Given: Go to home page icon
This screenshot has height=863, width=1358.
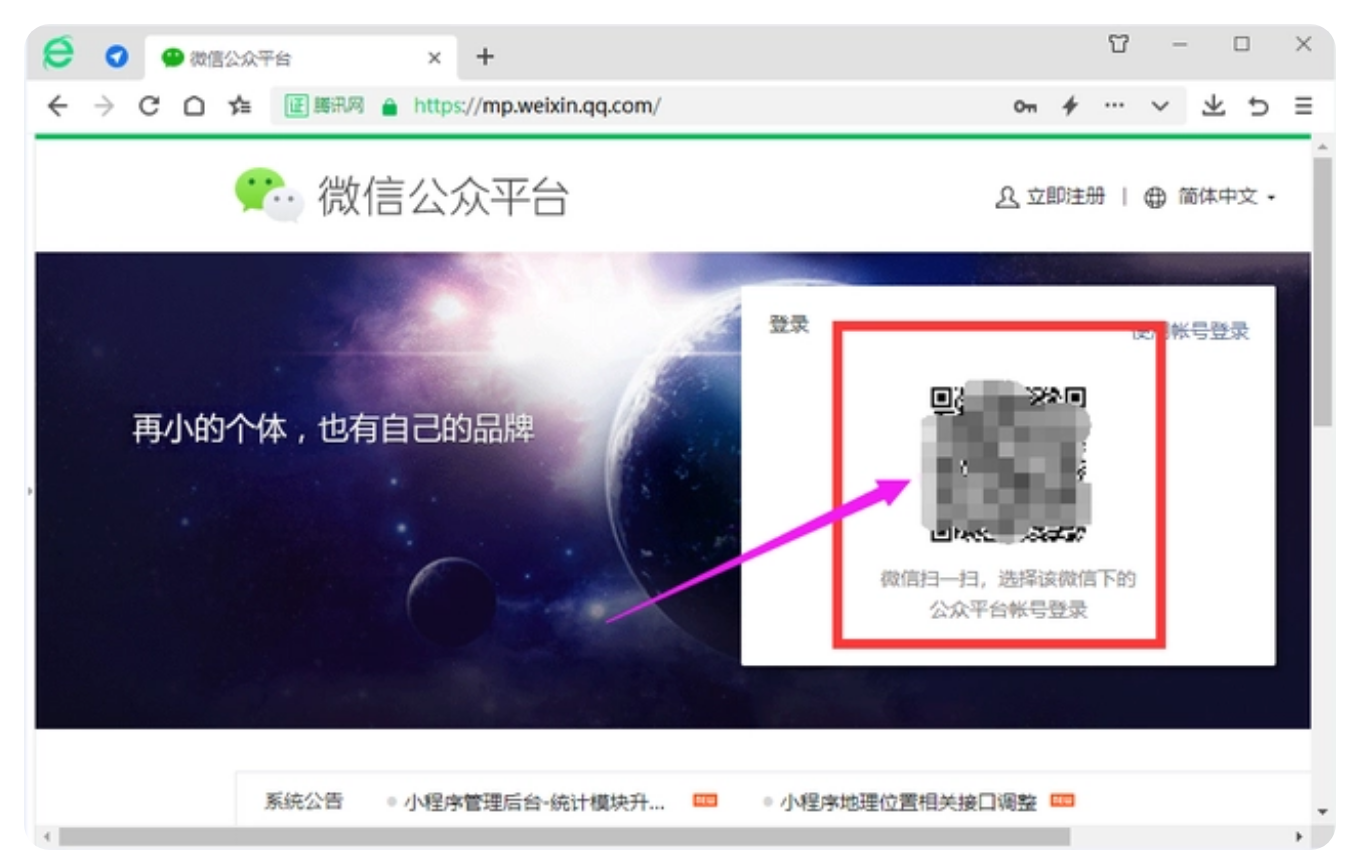Looking at the screenshot, I should 194,106.
